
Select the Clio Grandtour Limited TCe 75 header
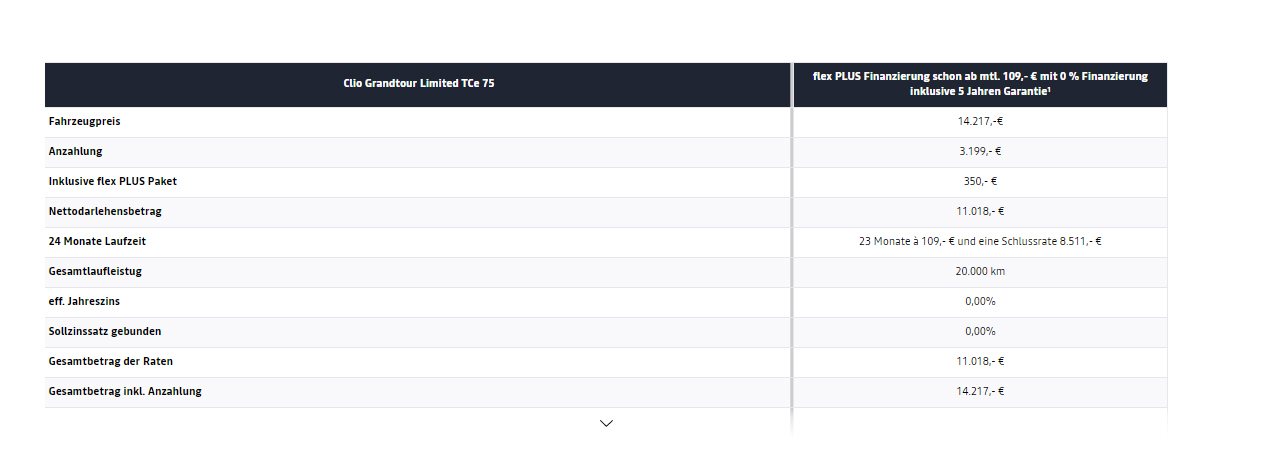[418, 84]
